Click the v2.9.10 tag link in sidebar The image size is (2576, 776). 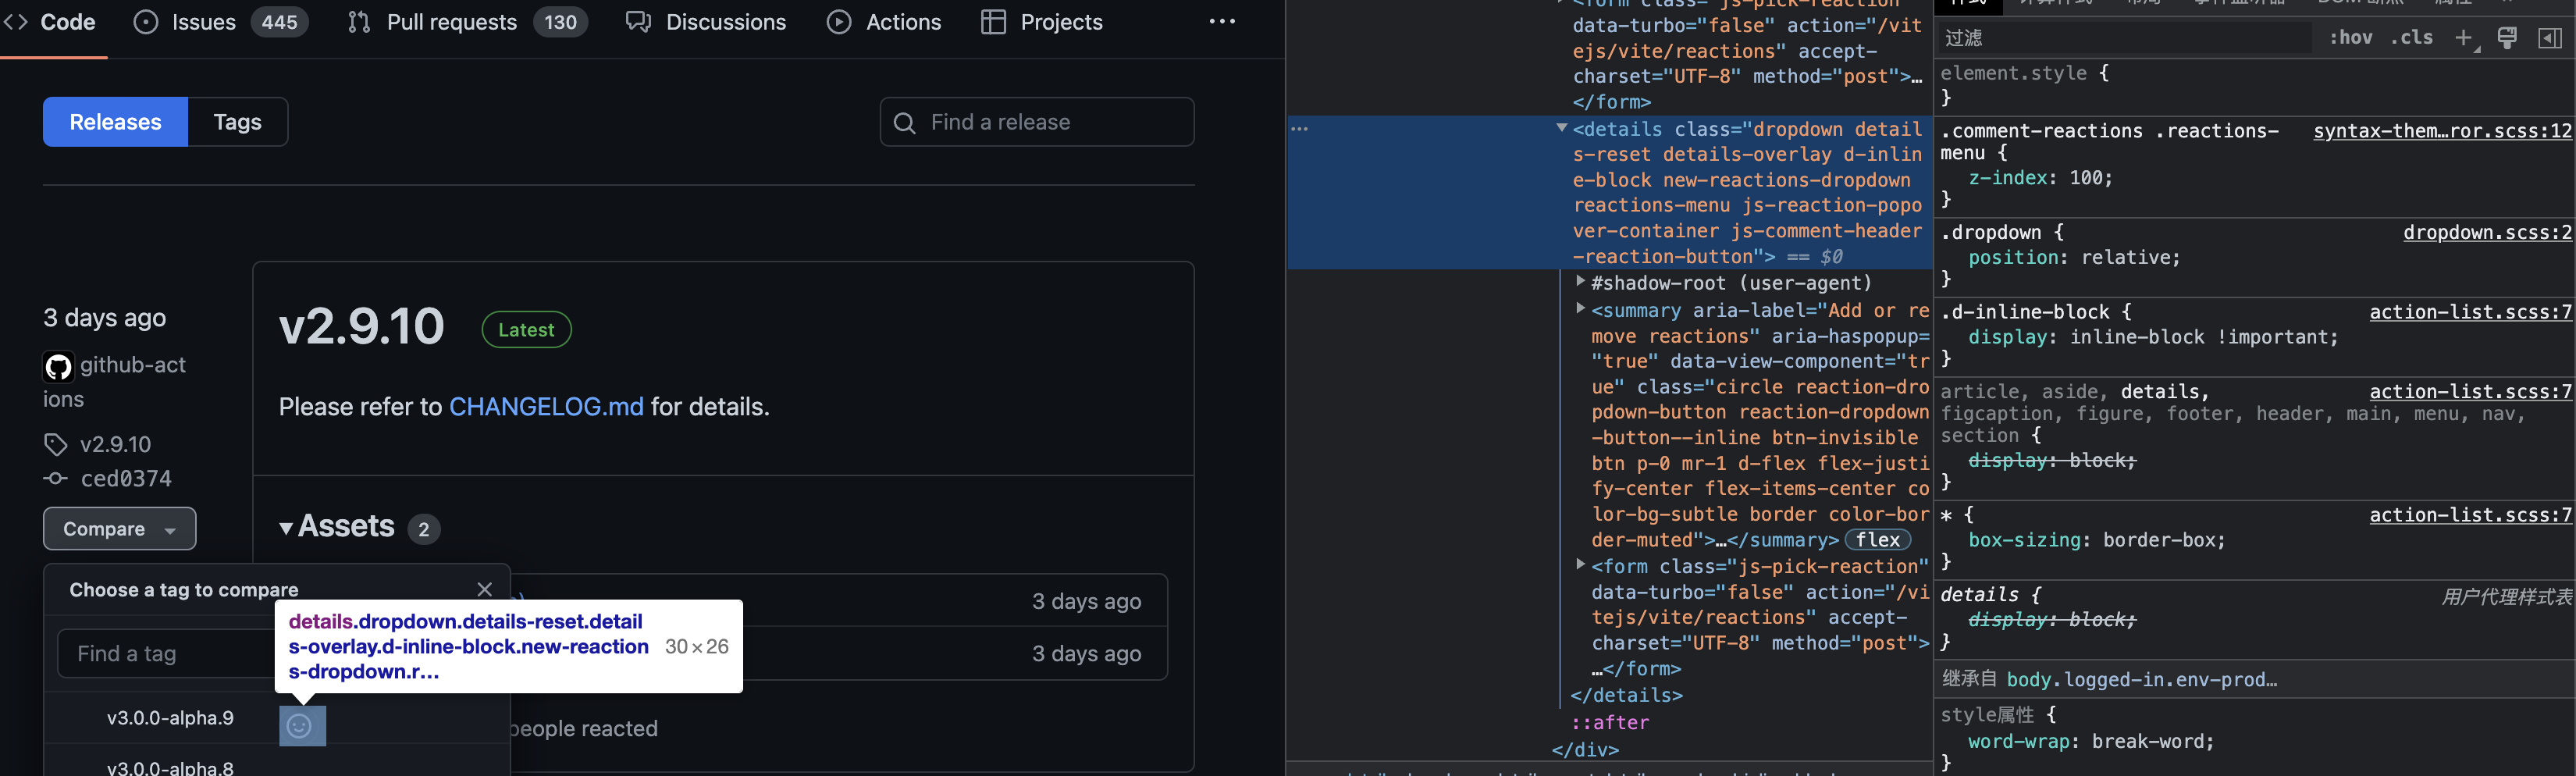pos(115,444)
